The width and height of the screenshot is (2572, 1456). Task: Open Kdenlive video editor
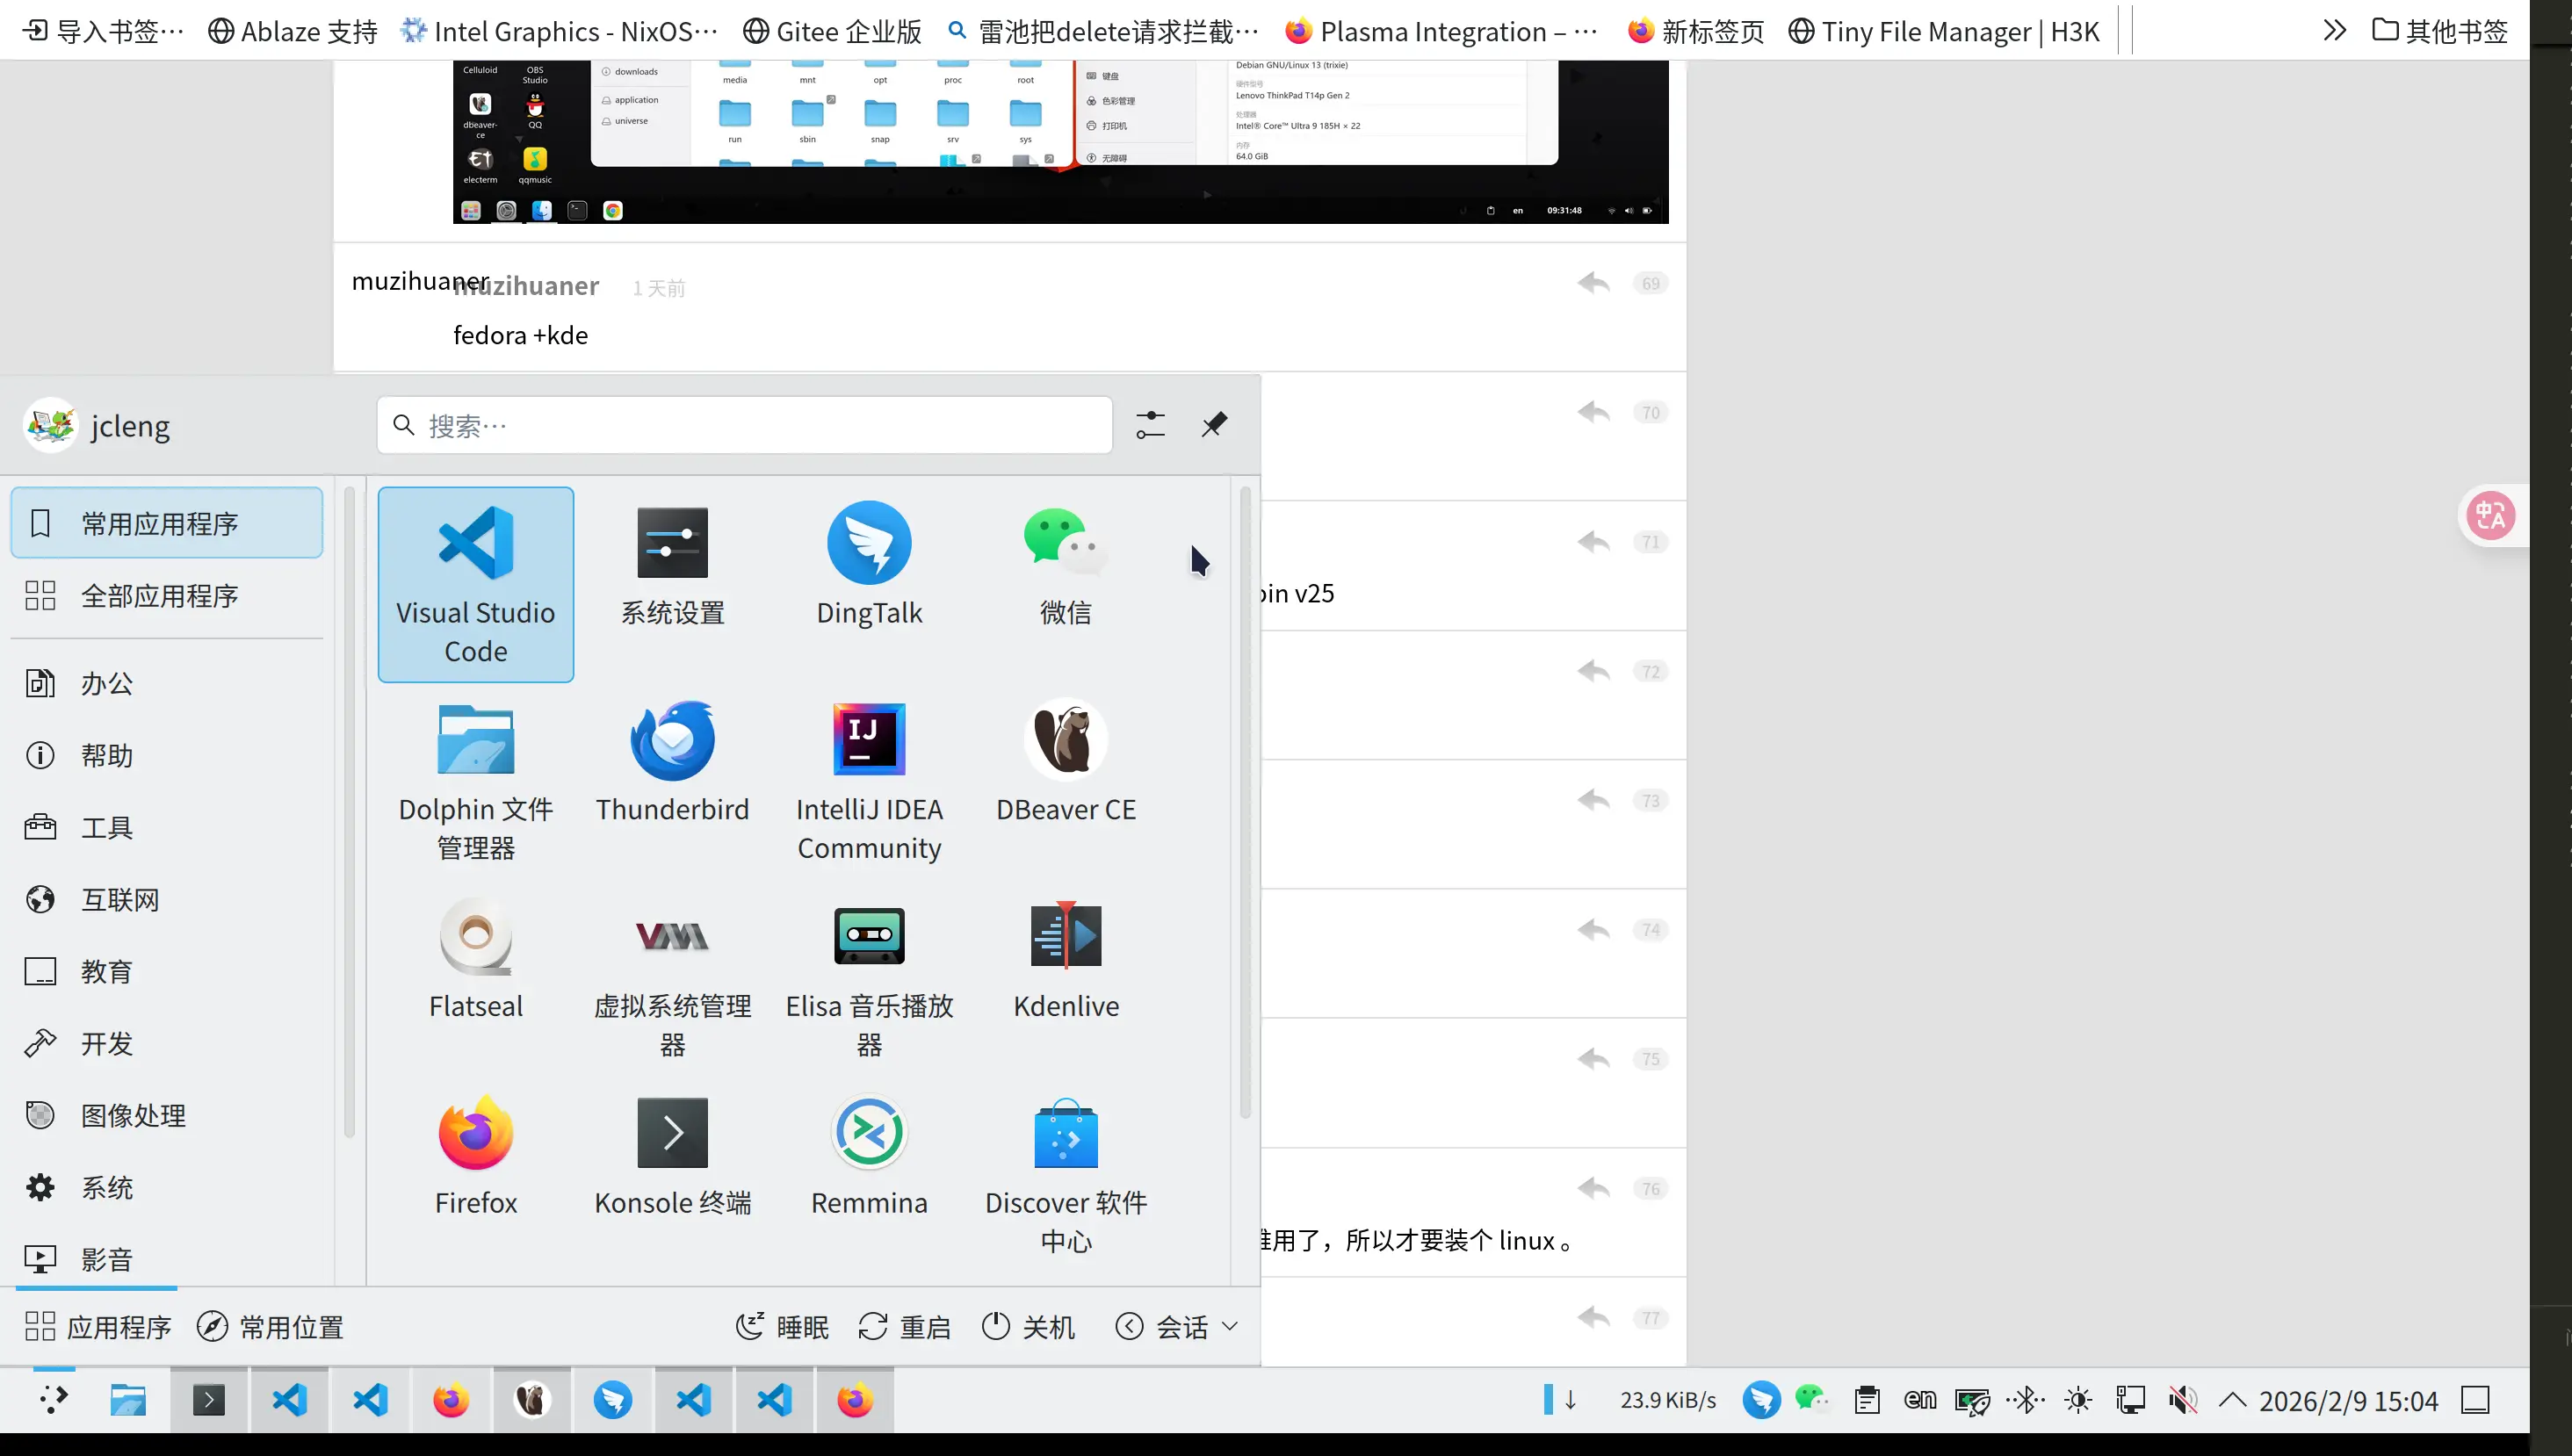(1065, 959)
